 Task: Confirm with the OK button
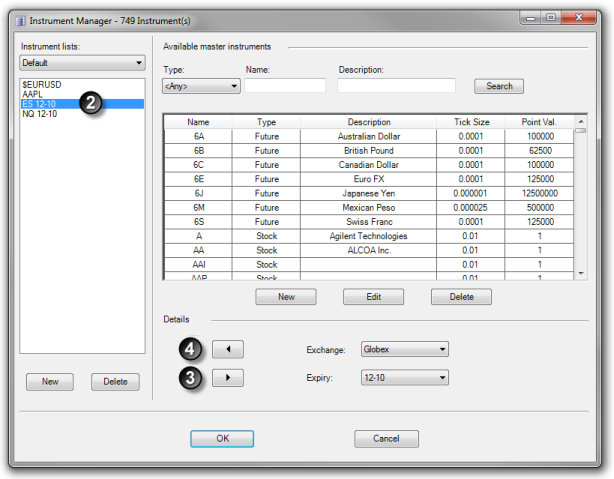pyautogui.click(x=222, y=439)
